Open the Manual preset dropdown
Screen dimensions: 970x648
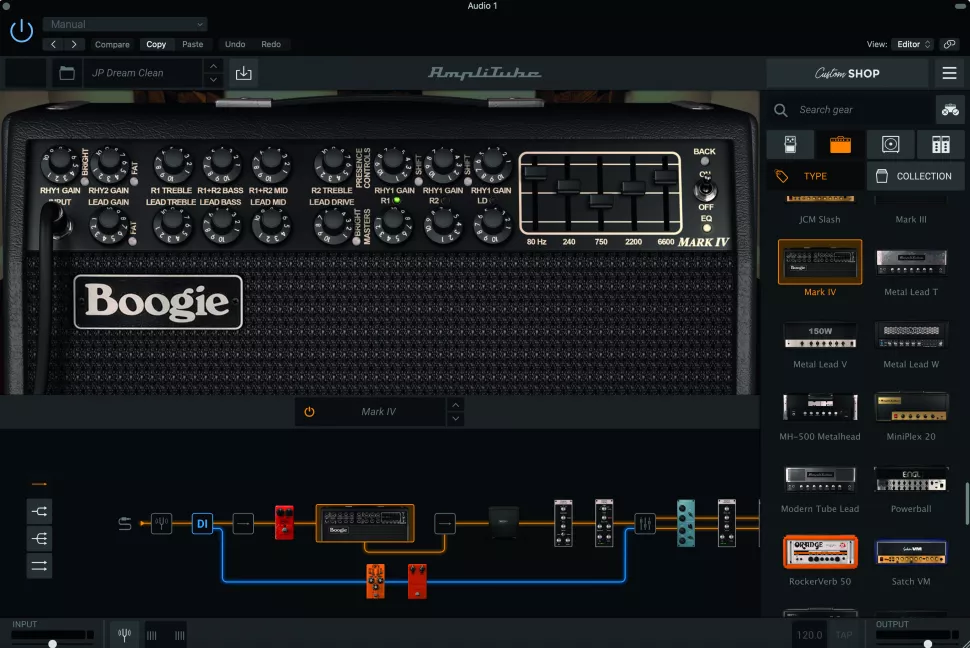point(125,24)
